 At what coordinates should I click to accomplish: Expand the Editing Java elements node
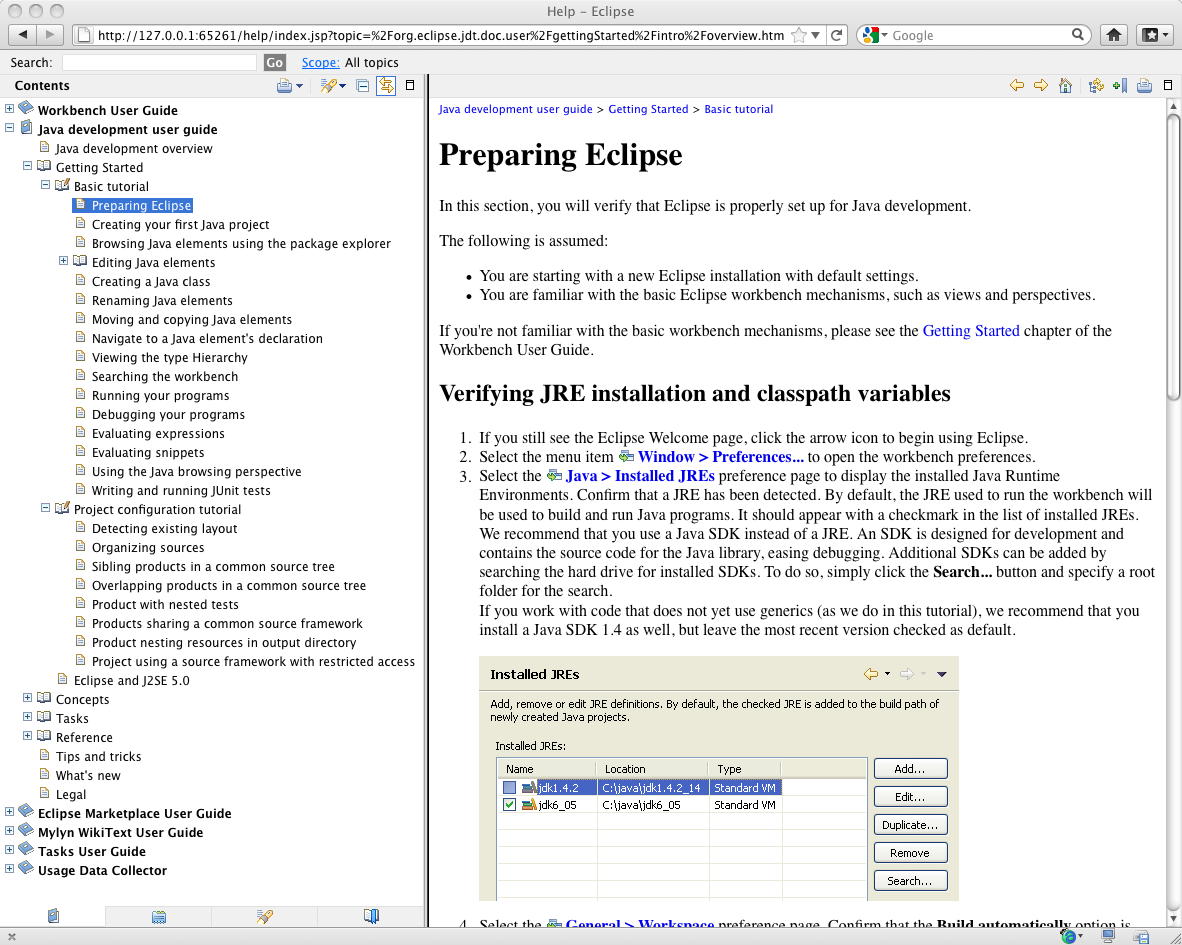(x=63, y=261)
